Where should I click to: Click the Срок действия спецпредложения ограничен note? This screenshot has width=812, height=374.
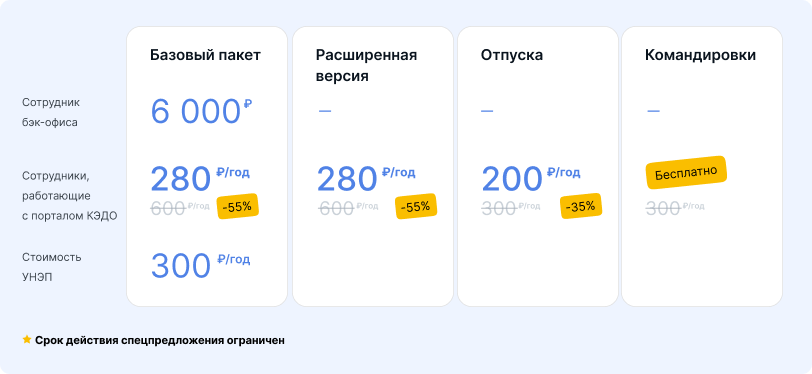(x=160, y=340)
